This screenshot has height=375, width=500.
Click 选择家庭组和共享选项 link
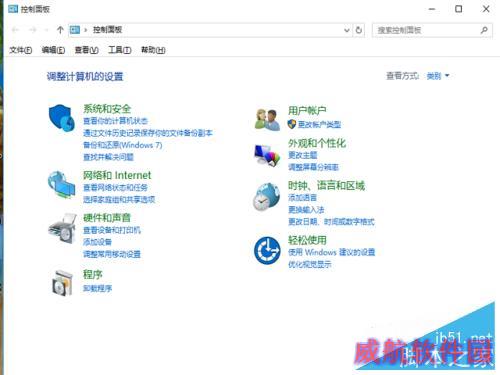pyautogui.click(x=119, y=199)
